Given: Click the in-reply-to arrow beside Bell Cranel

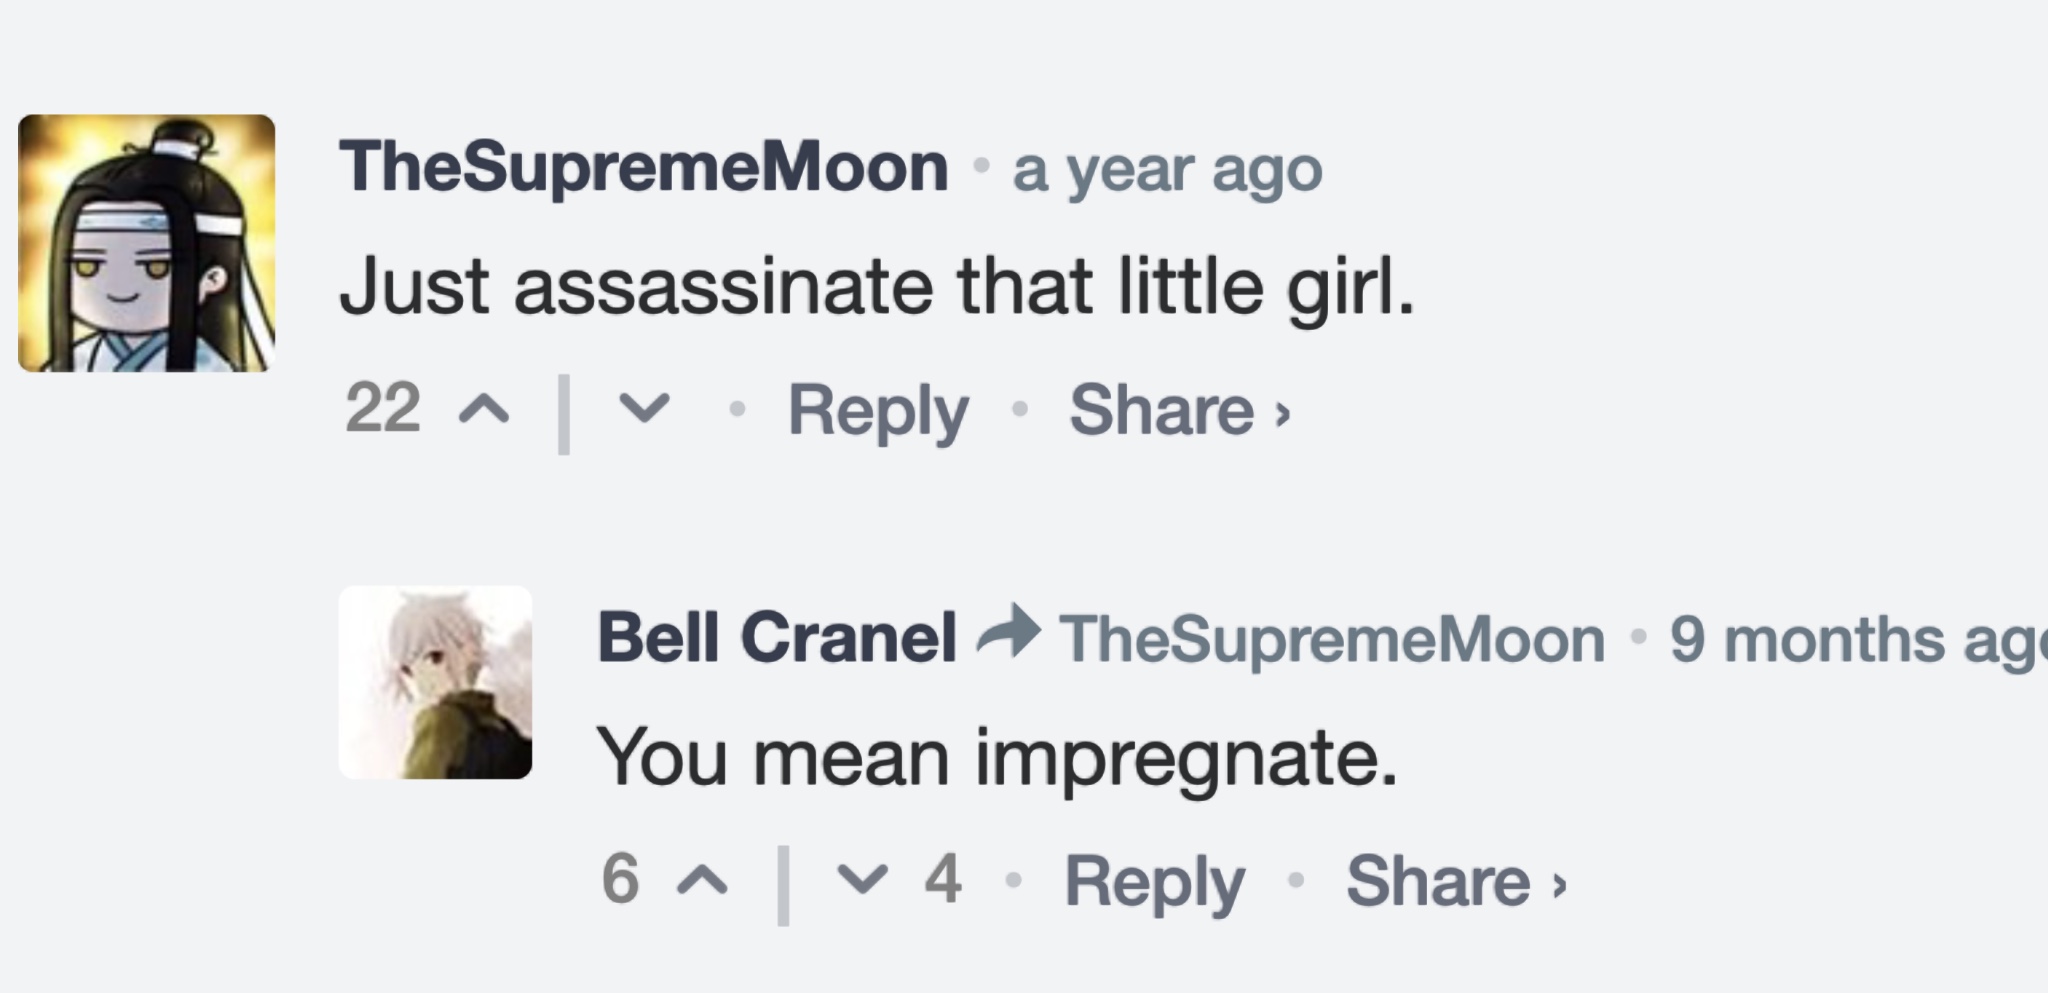Looking at the screenshot, I should (1008, 633).
